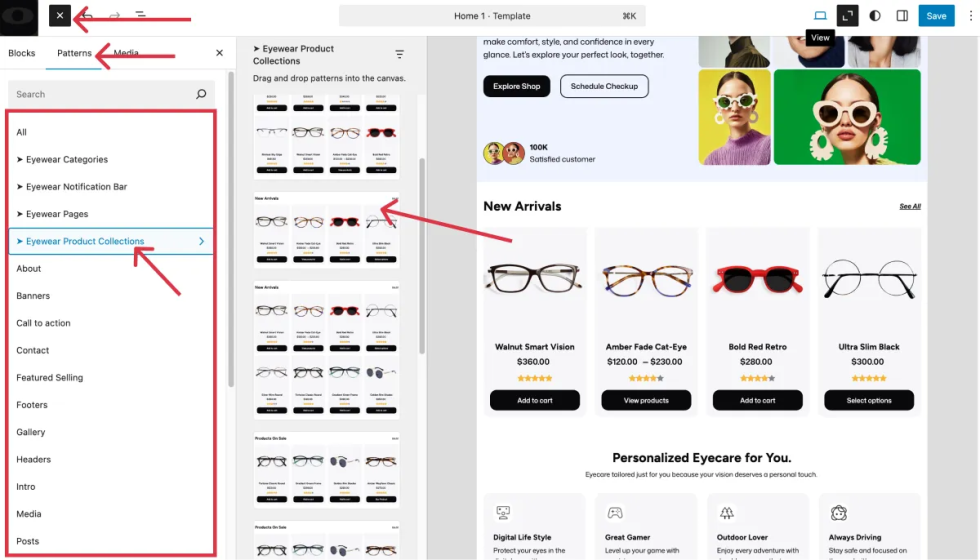Screen dimensions: 980x560
Task: Click the pattern list scrollbar
Action: [x=422, y=255]
